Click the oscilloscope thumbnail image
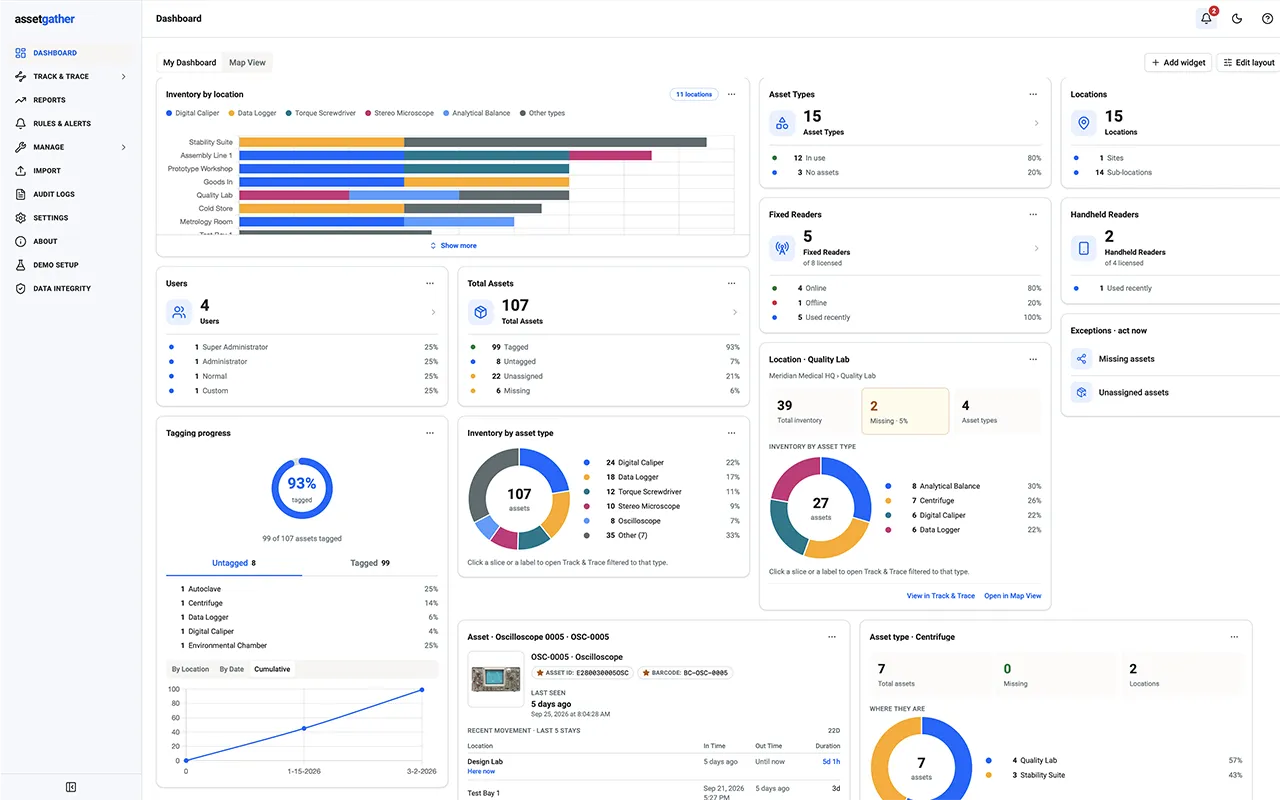Screen dimensions: 1280x800 pos(495,679)
